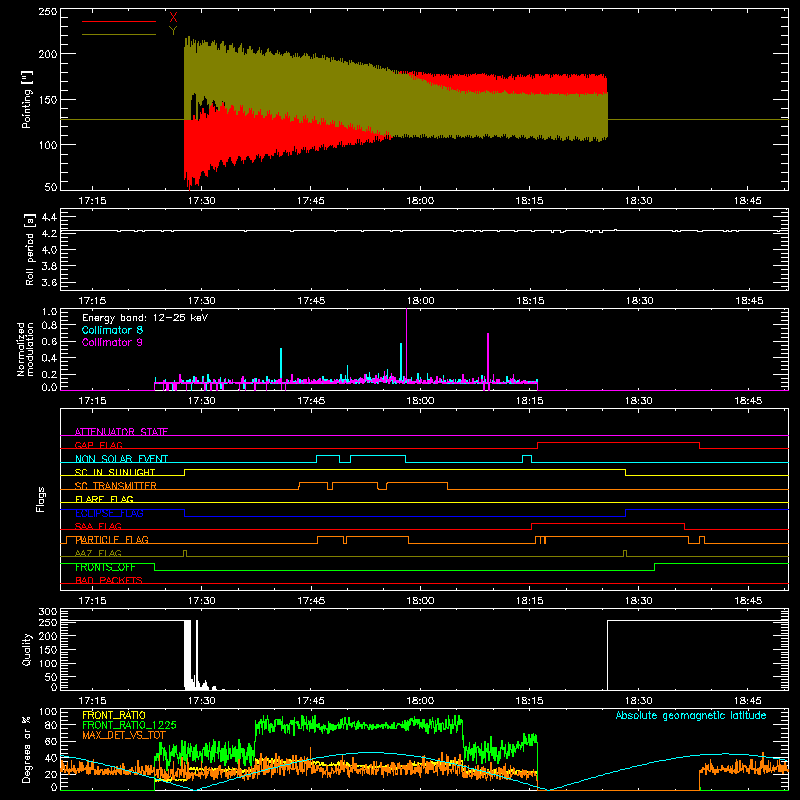Click the 'Absolute geomagnetic latitude' label
The height and width of the screenshot is (800, 800).
point(691,715)
